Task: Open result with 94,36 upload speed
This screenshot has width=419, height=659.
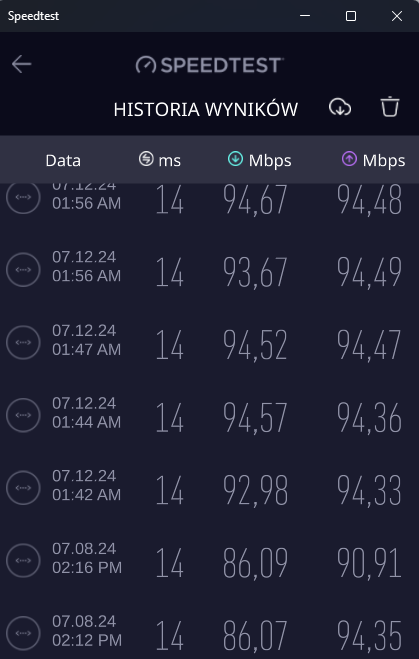Action: (209, 415)
